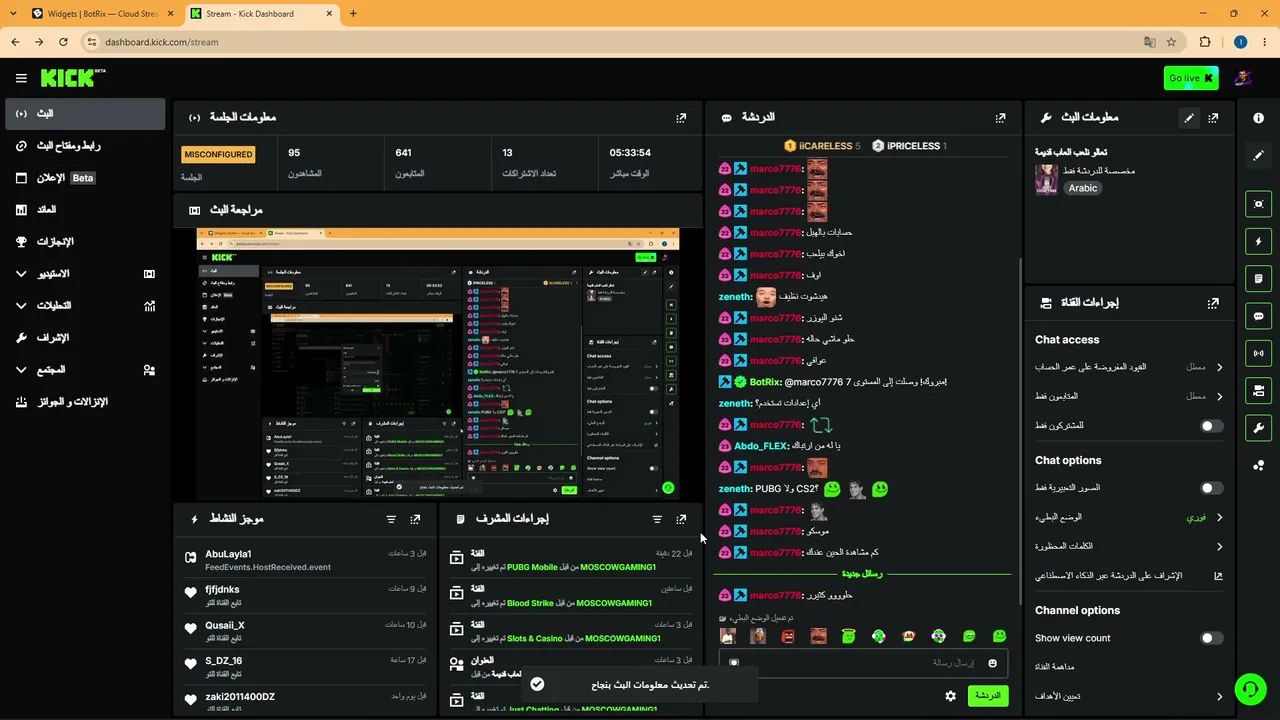This screenshot has width=1280, height=720.
Task: Click the stream preview thumbnail
Action: 438,364
